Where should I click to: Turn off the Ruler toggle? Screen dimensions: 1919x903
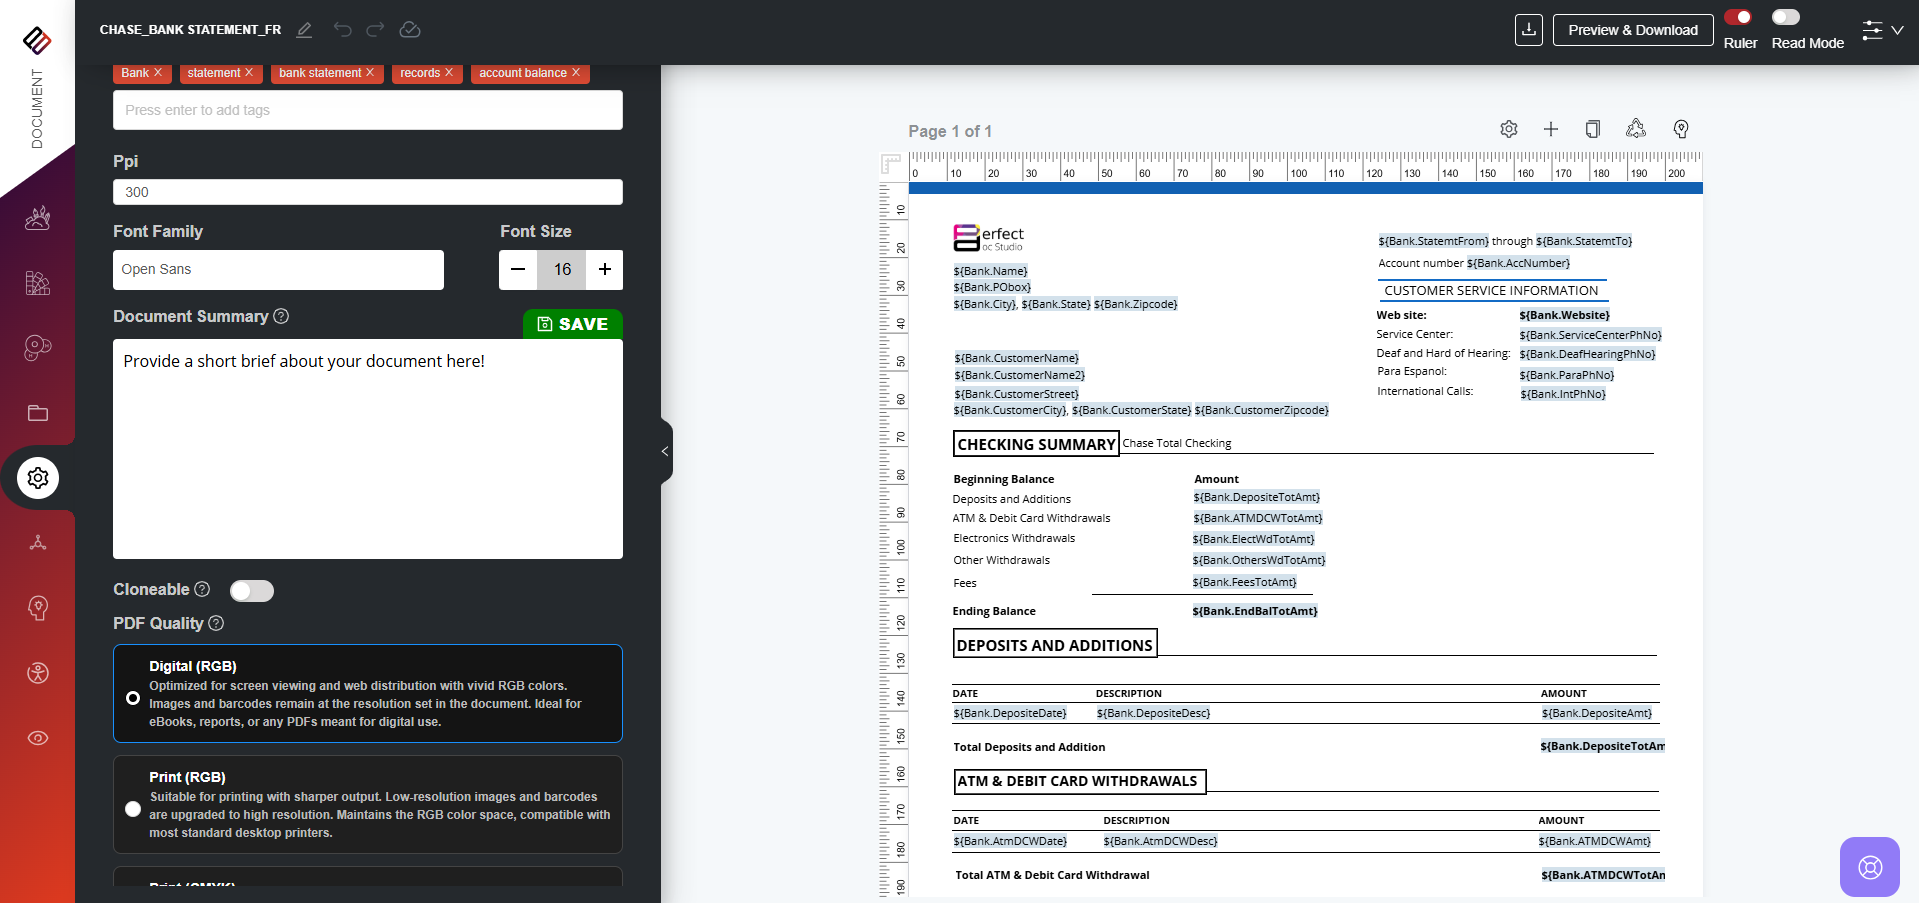[x=1738, y=17]
